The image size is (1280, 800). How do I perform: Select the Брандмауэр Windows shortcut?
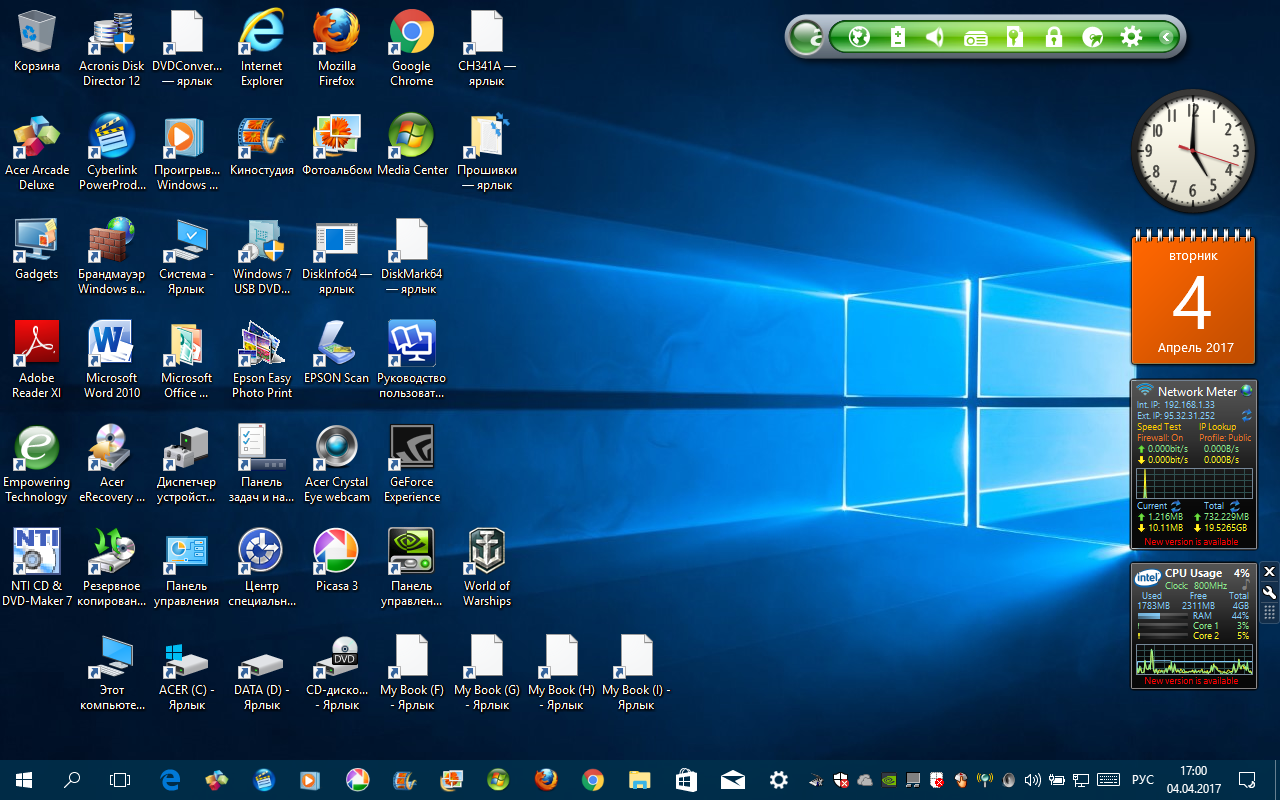coord(112,257)
